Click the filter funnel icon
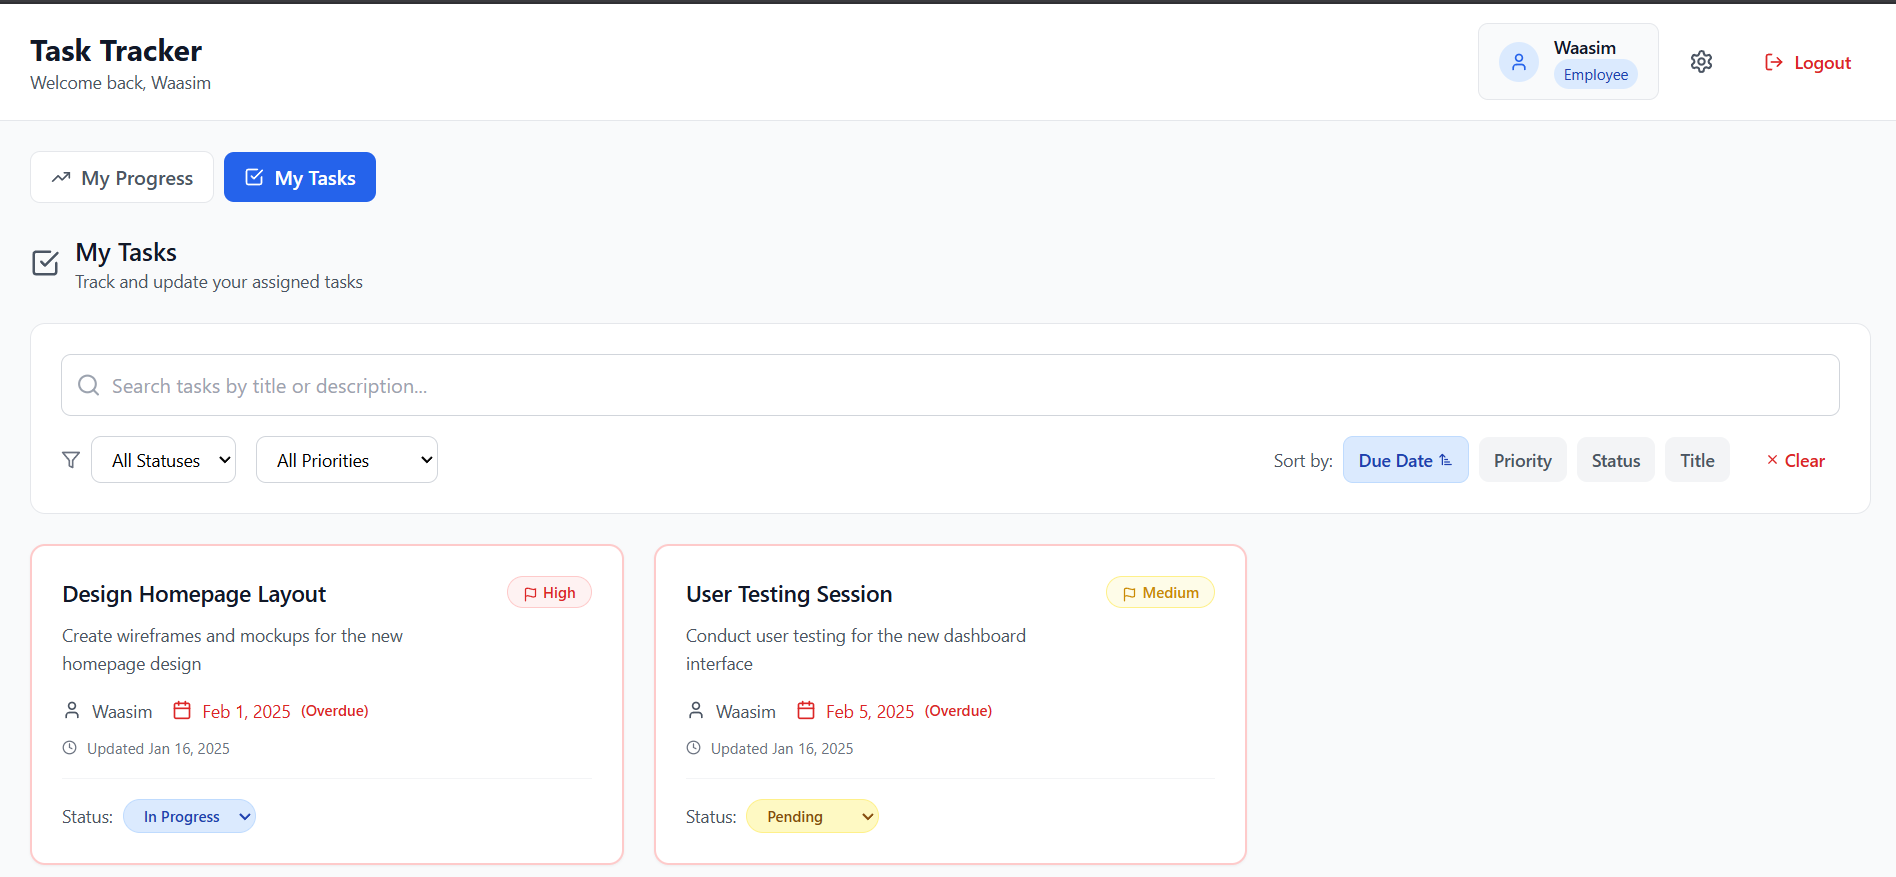Screen dimensions: 1896x877 (71, 460)
